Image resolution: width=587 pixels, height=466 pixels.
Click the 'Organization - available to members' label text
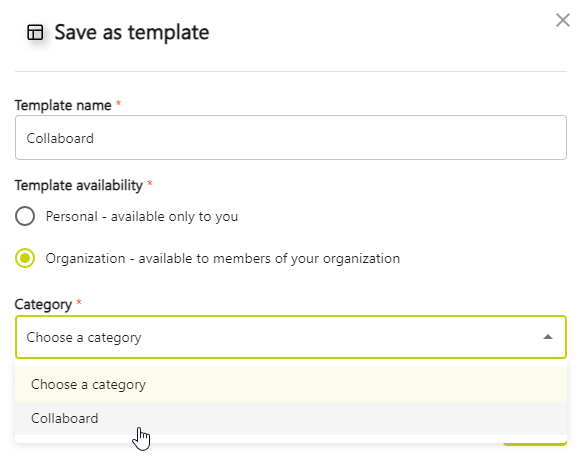coord(223,259)
